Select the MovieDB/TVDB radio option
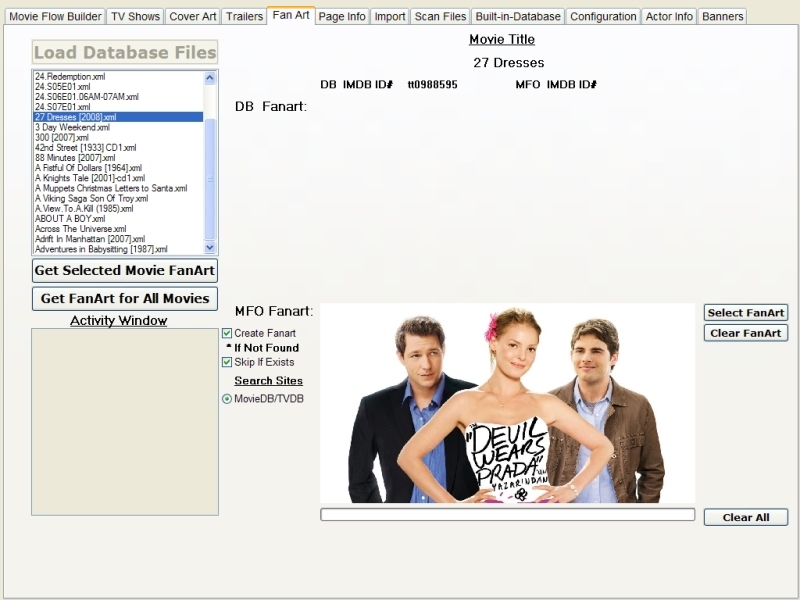 click(227, 399)
